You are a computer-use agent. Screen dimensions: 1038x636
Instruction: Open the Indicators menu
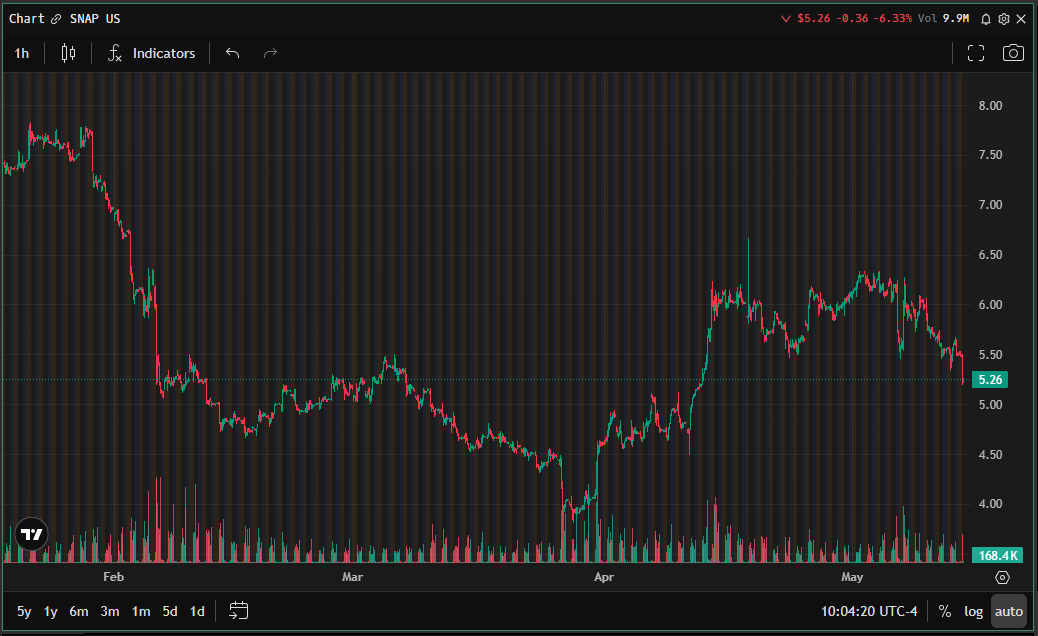[152, 53]
